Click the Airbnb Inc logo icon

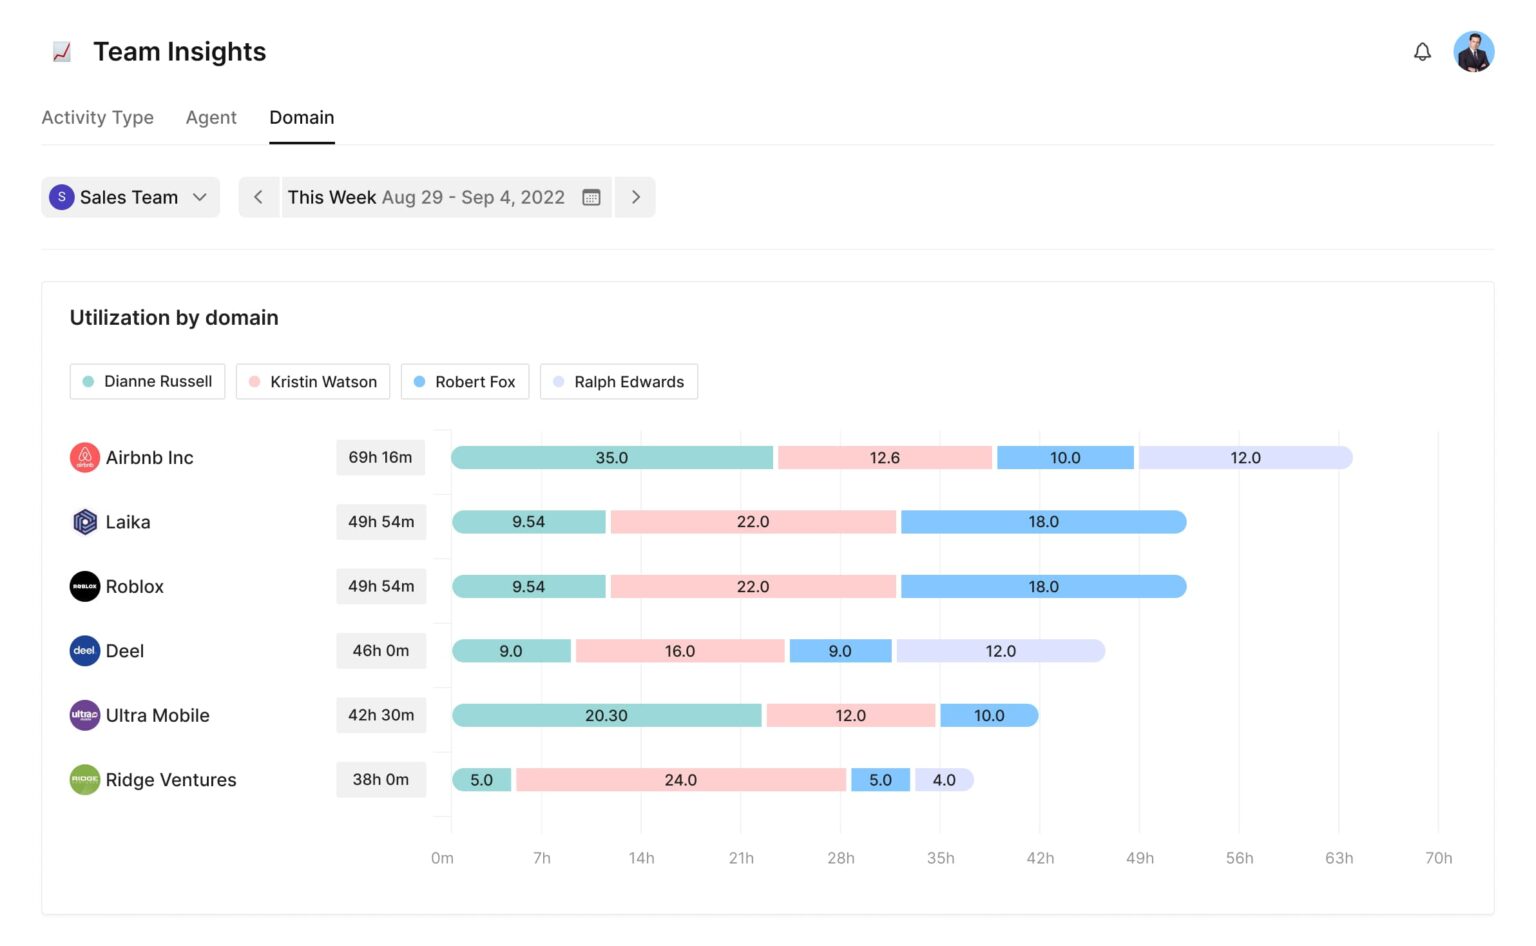click(85, 457)
